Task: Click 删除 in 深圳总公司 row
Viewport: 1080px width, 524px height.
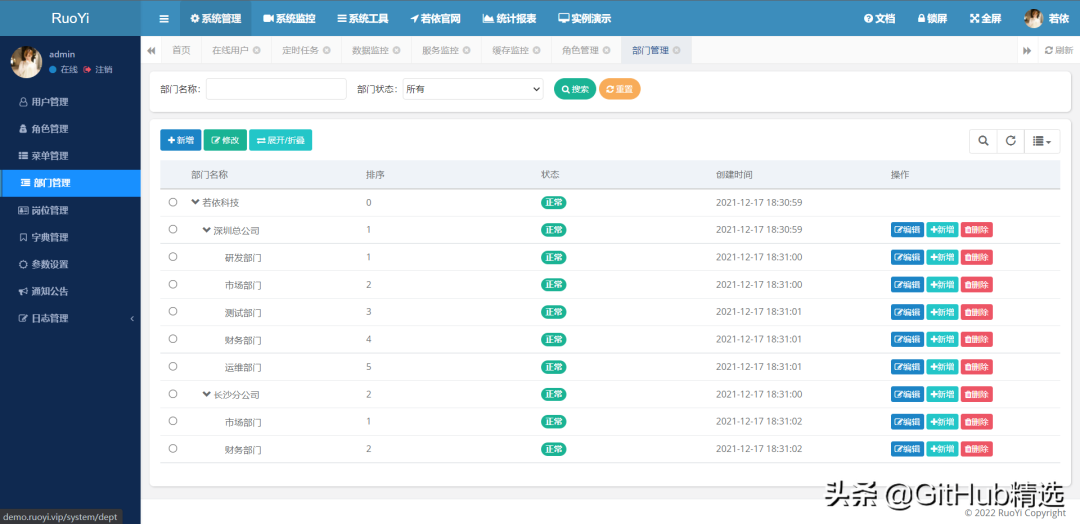Action: point(977,229)
